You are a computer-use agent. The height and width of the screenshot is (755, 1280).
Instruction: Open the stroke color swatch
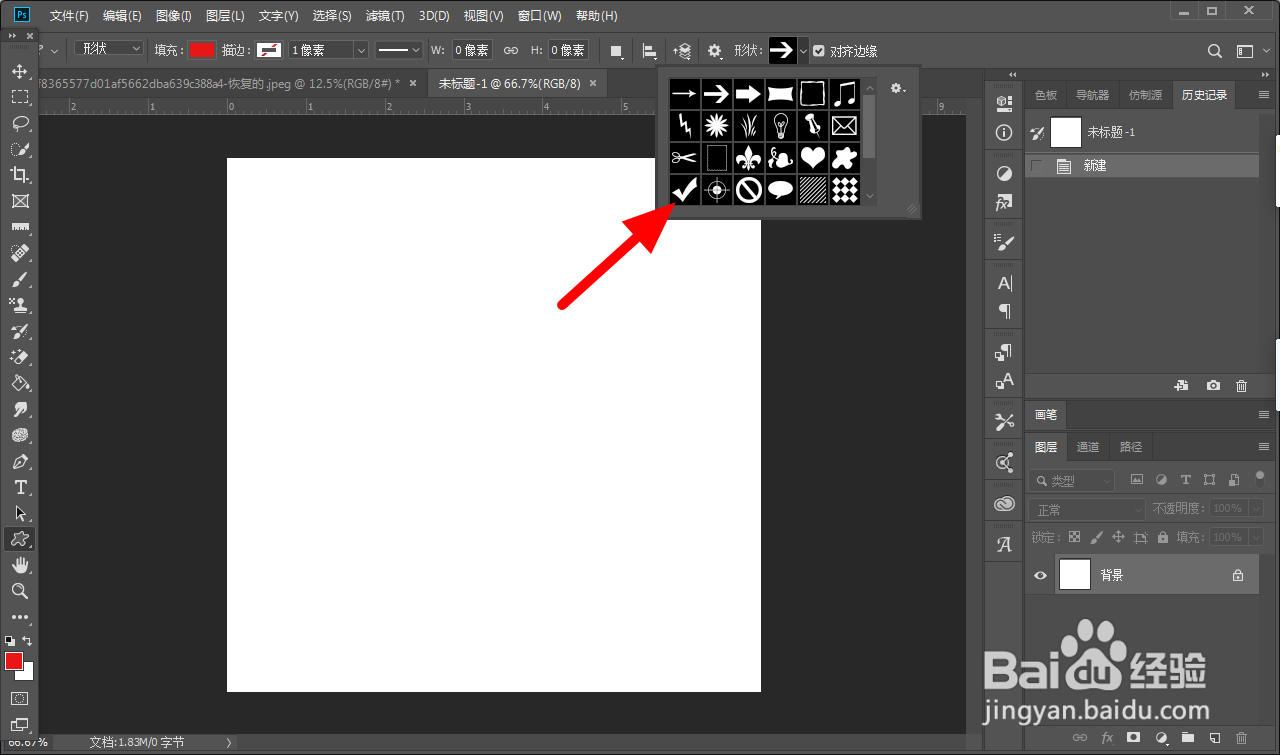pos(269,50)
